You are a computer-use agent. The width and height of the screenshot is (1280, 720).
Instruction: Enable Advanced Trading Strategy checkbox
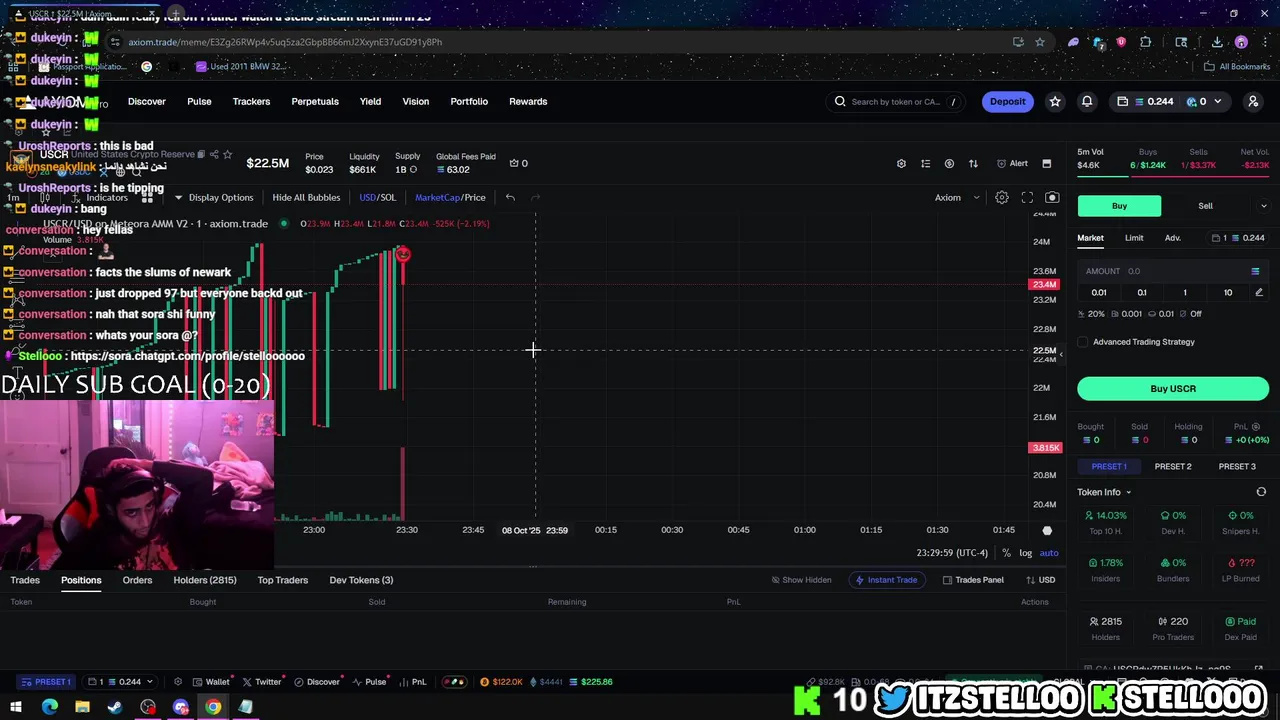(1083, 342)
